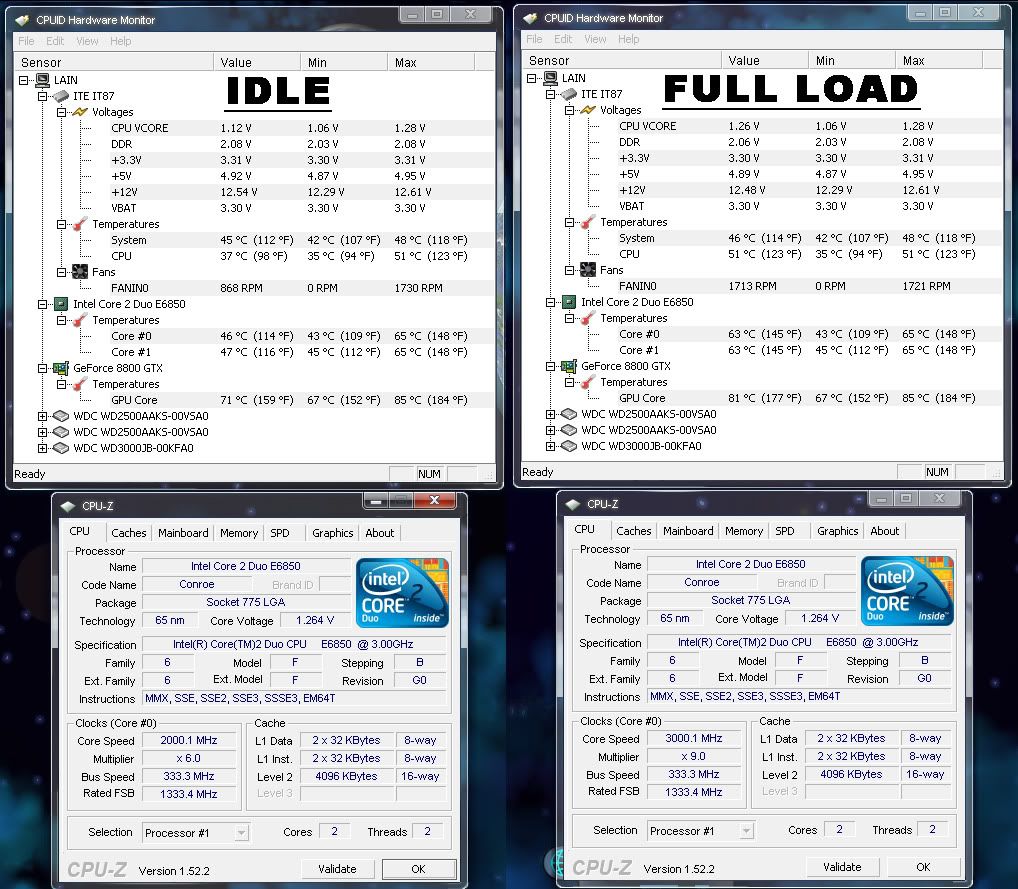1018x889 pixels.
Task: Open View menu in idle Hardware Monitor
Action: [x=87, y=41]
